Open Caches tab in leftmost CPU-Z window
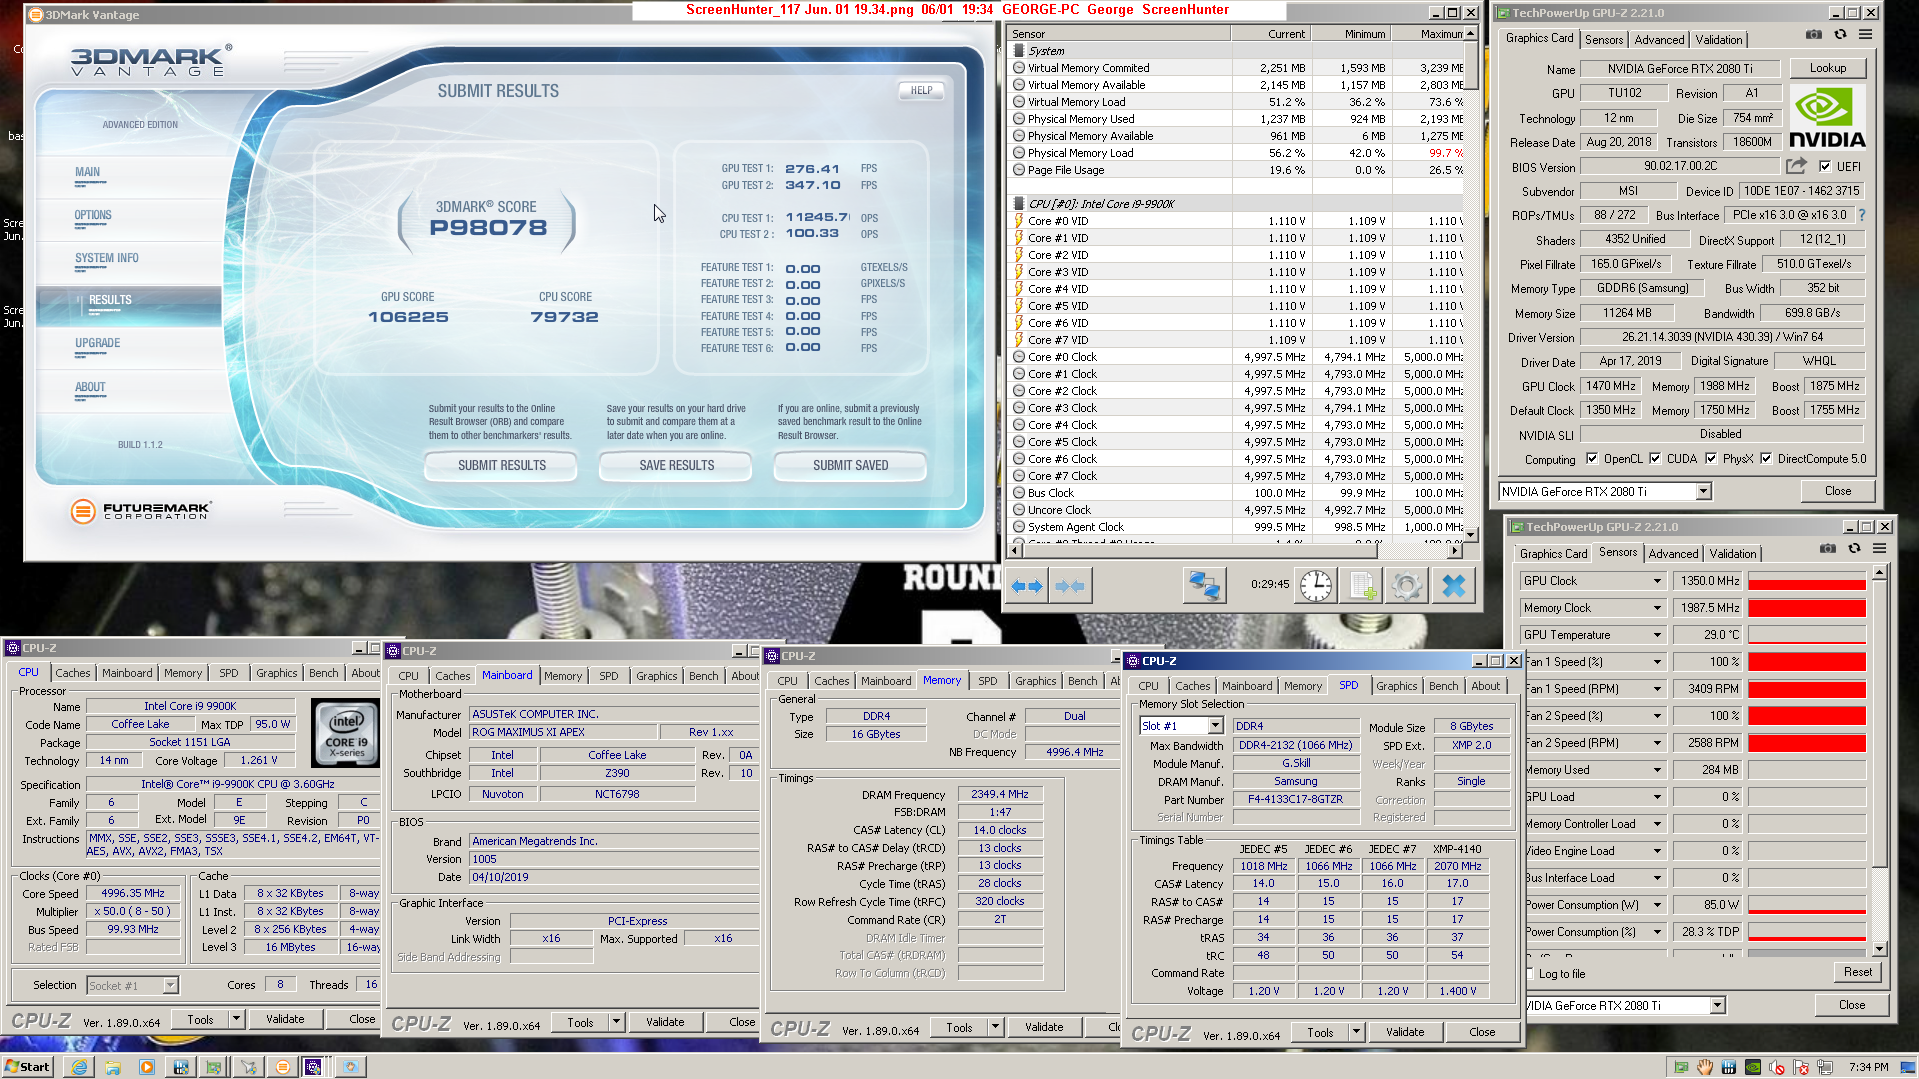 click(73, 673)
